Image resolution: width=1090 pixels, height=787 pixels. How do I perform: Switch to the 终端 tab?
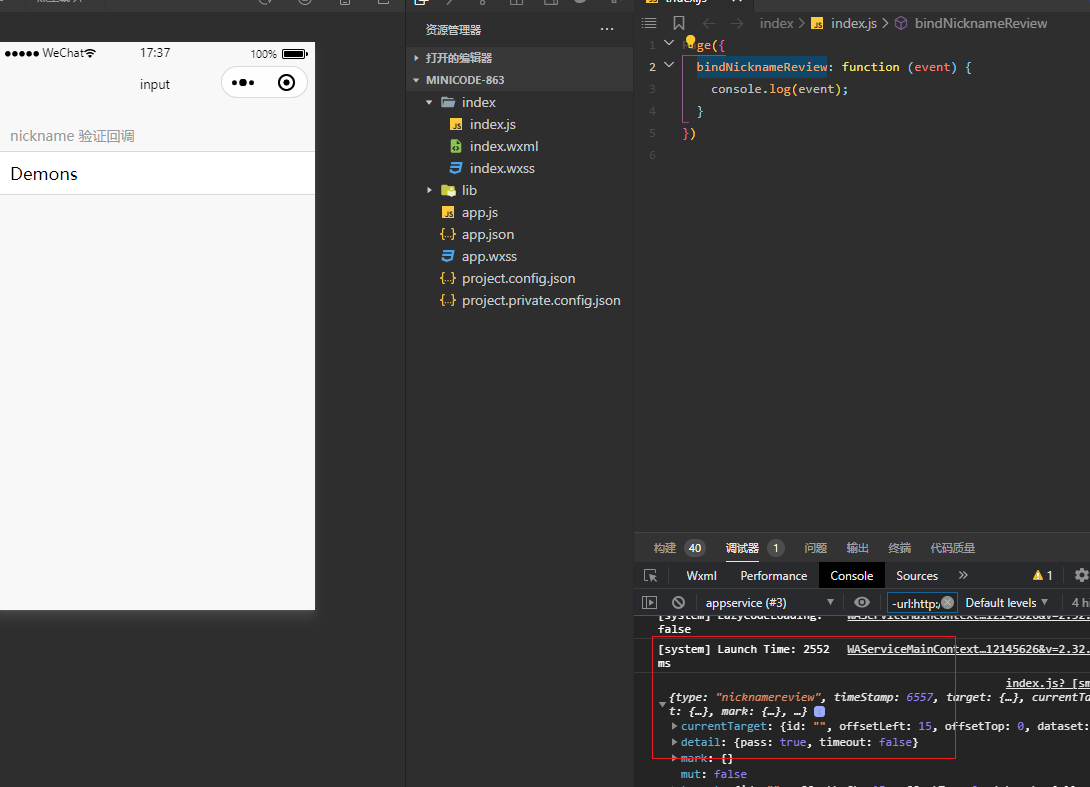(x=899, y=548)
